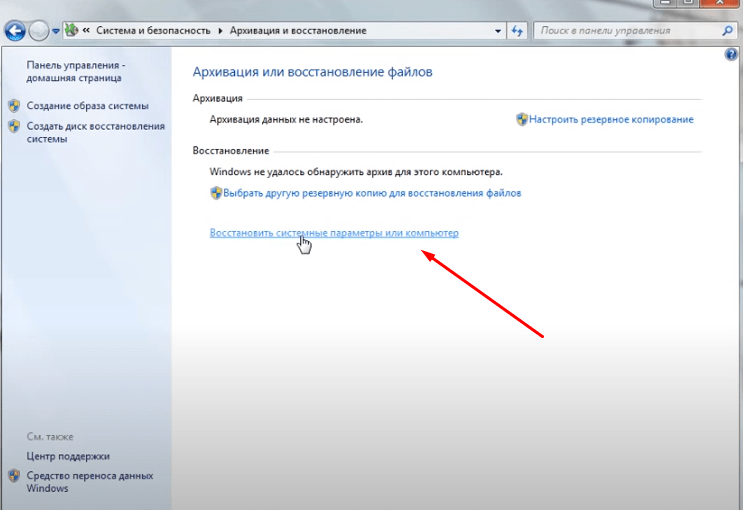Click shield icon next to 'Настроить резервное копирование'
The height and width of the screenshot is (510, 743).
522,119
